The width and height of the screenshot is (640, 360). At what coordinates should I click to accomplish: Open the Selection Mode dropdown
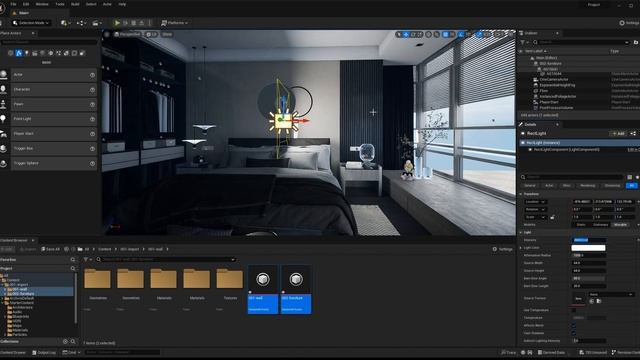31,23
